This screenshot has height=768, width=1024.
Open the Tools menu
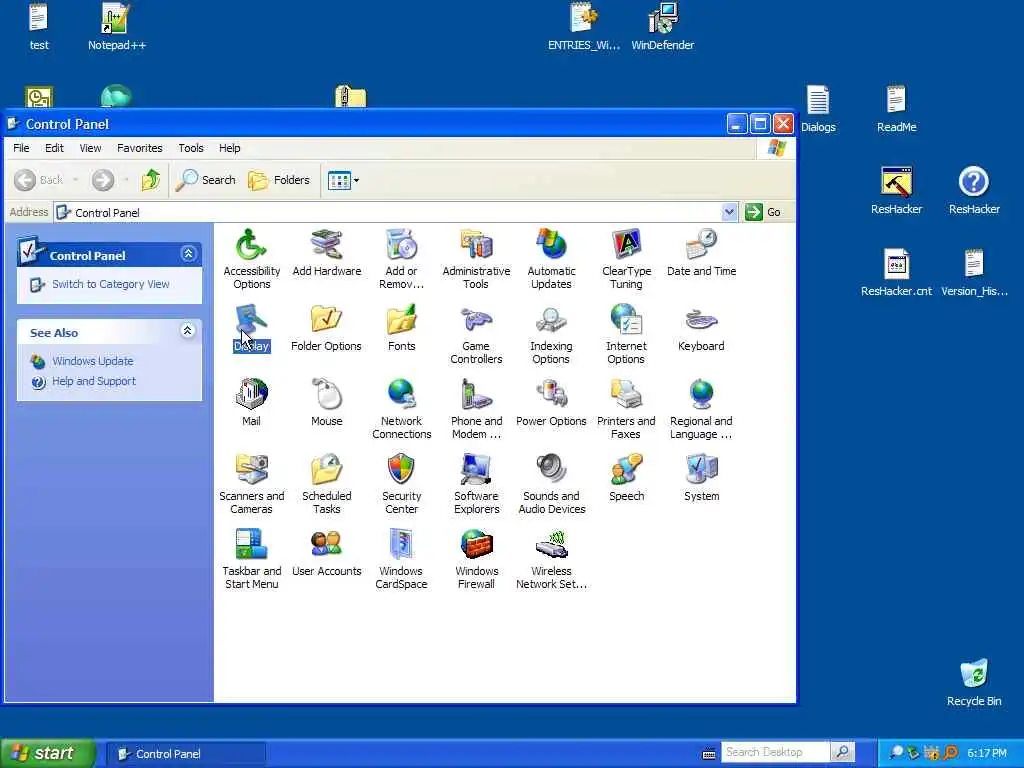(x=191, y=148)
